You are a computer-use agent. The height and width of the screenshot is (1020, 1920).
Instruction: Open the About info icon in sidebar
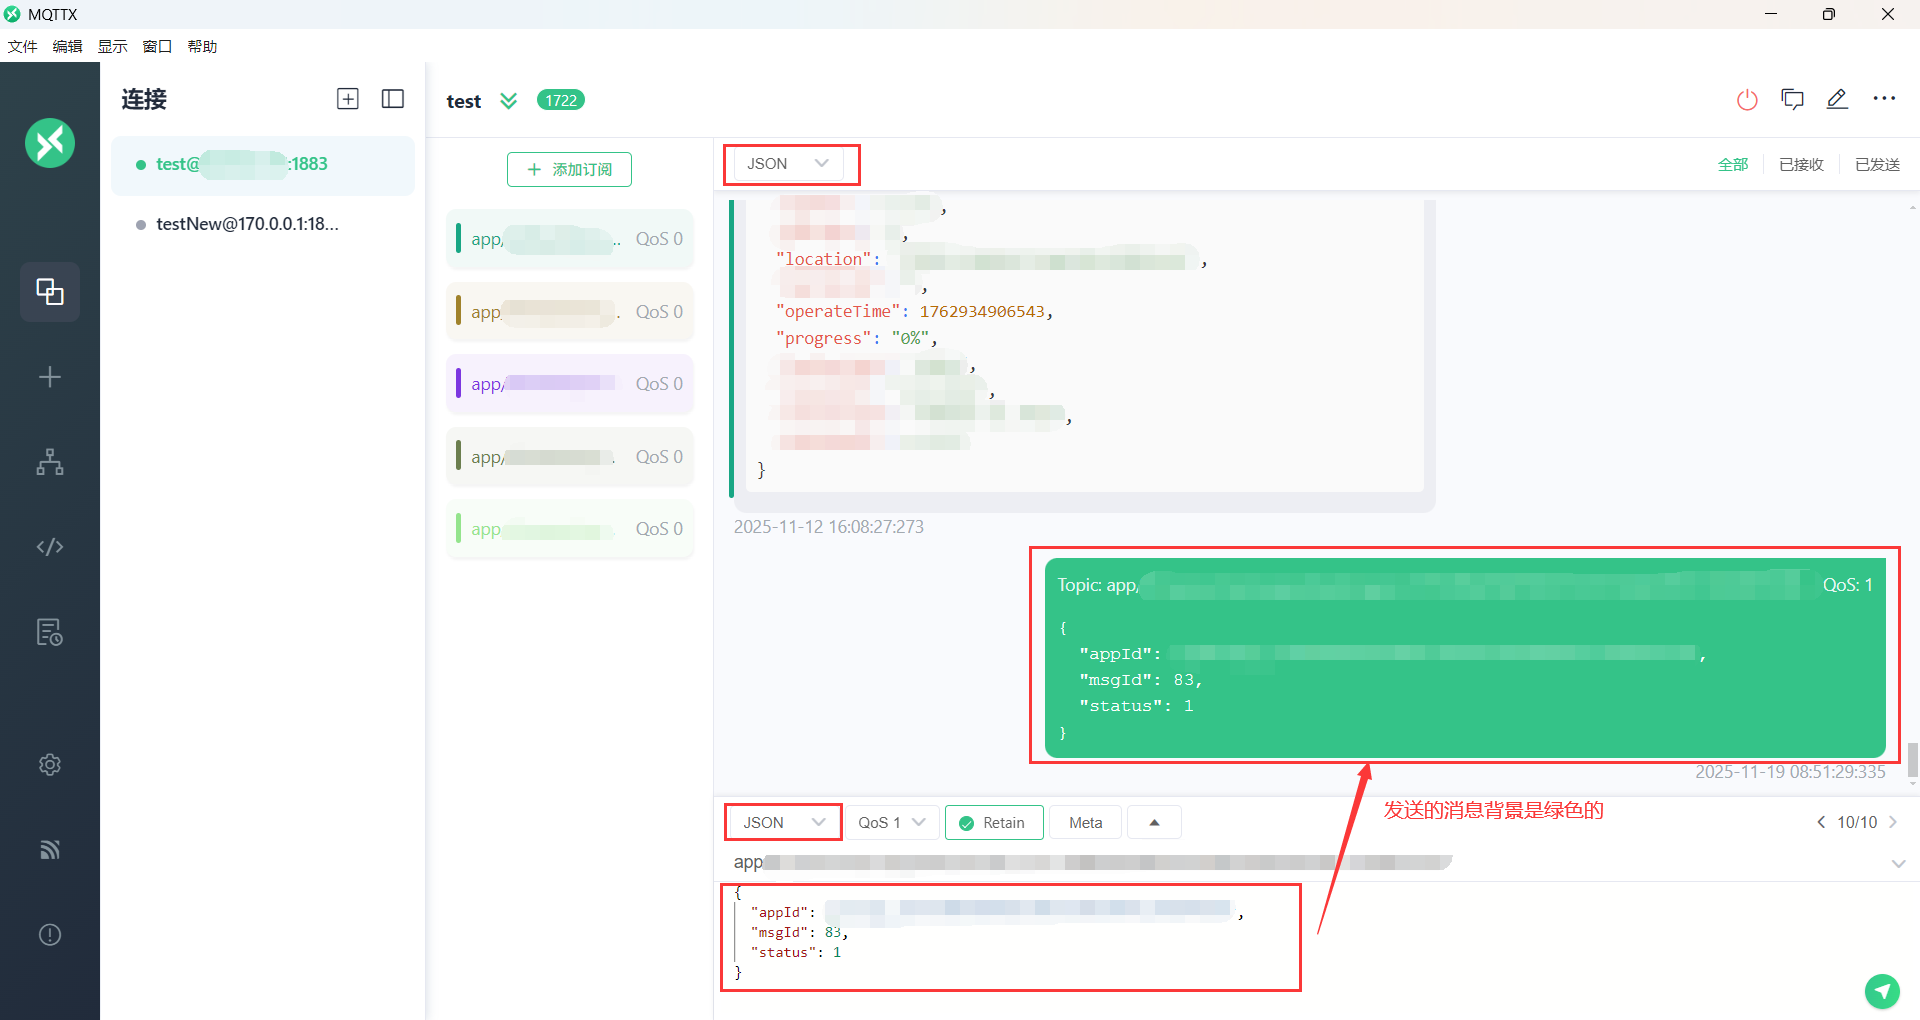click(50, 934)
